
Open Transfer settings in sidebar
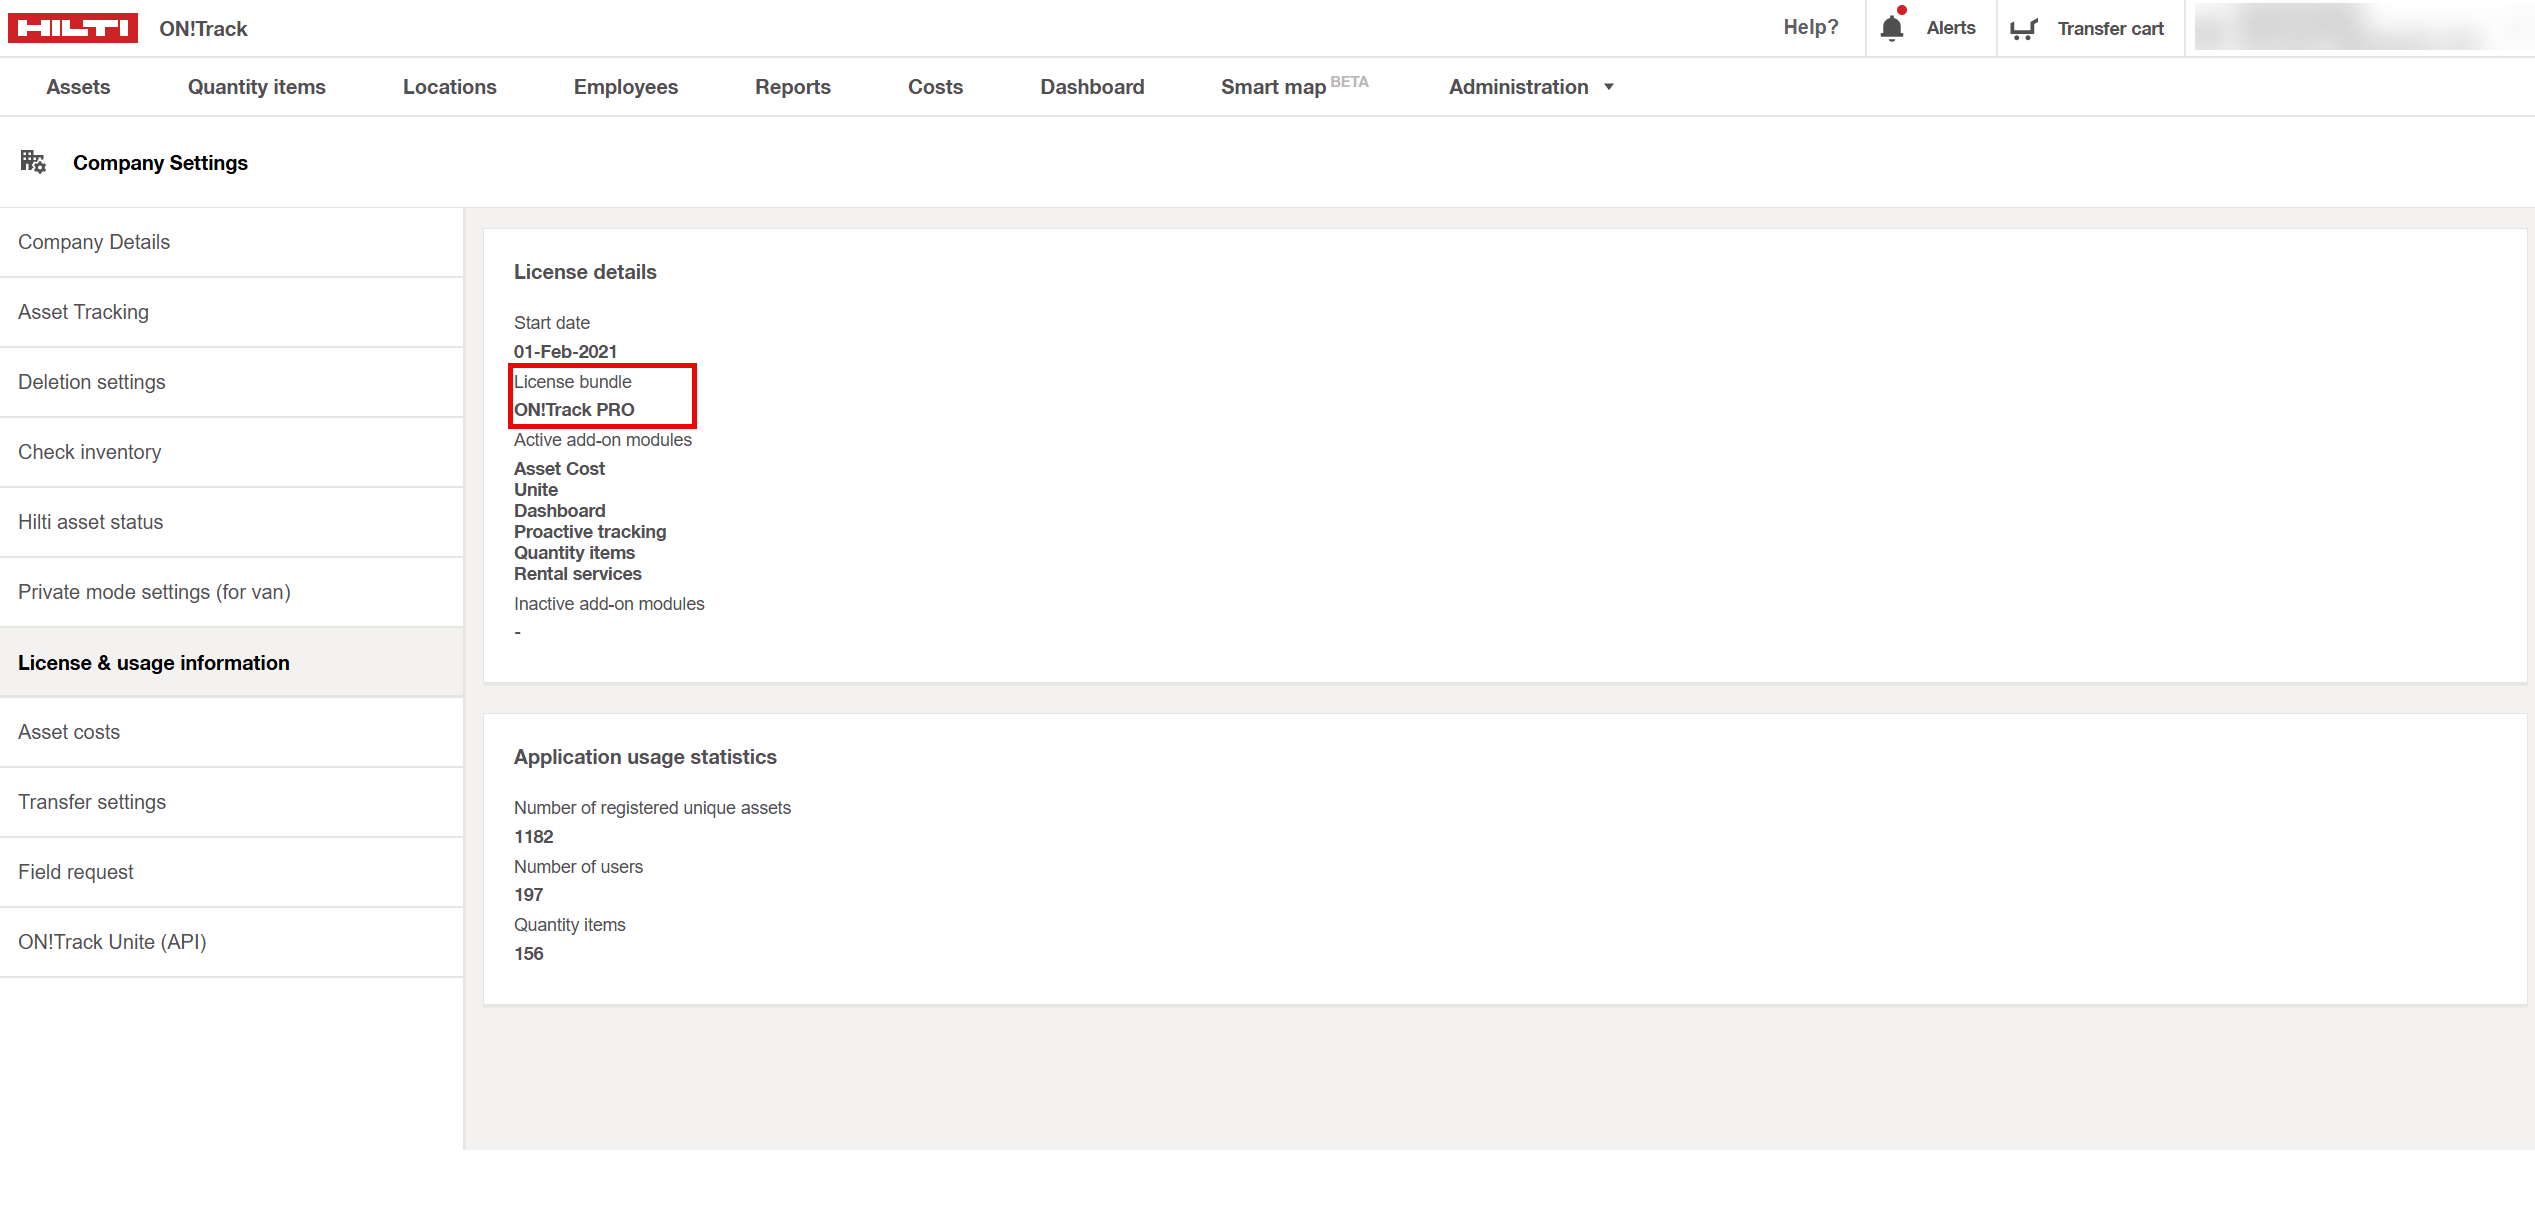(92, 802)
